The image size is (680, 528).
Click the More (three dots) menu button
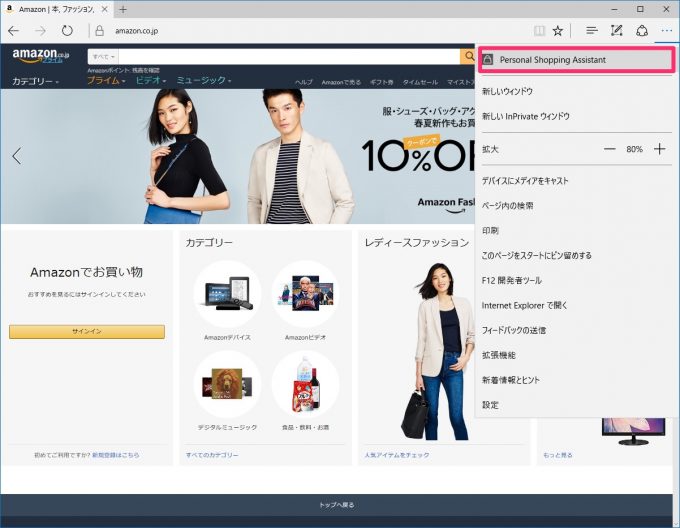667,31
